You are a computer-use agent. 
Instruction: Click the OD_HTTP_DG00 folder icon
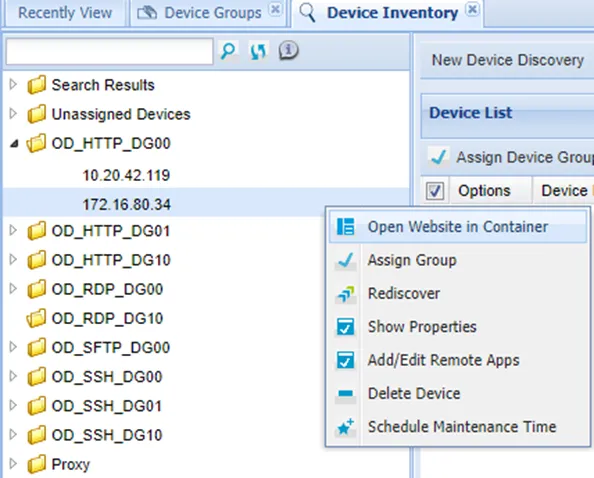point(36,143)
